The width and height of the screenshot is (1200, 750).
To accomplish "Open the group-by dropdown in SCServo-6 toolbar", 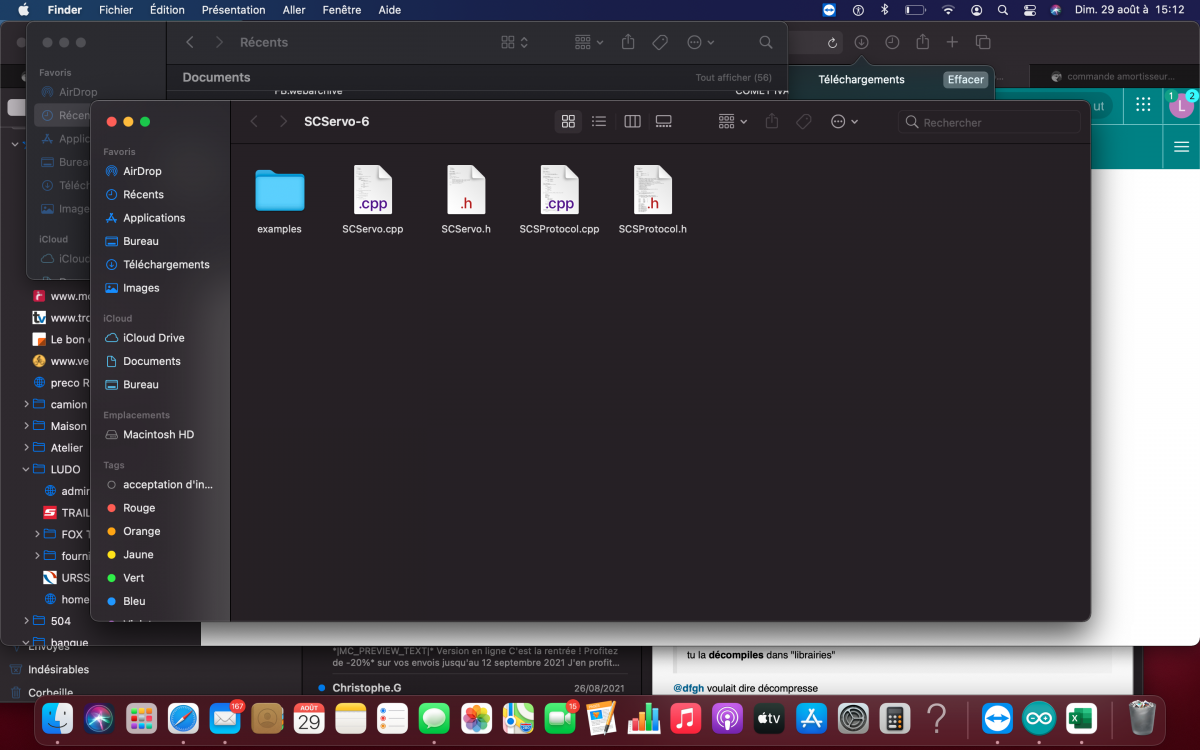I will (x=733, y=122).
